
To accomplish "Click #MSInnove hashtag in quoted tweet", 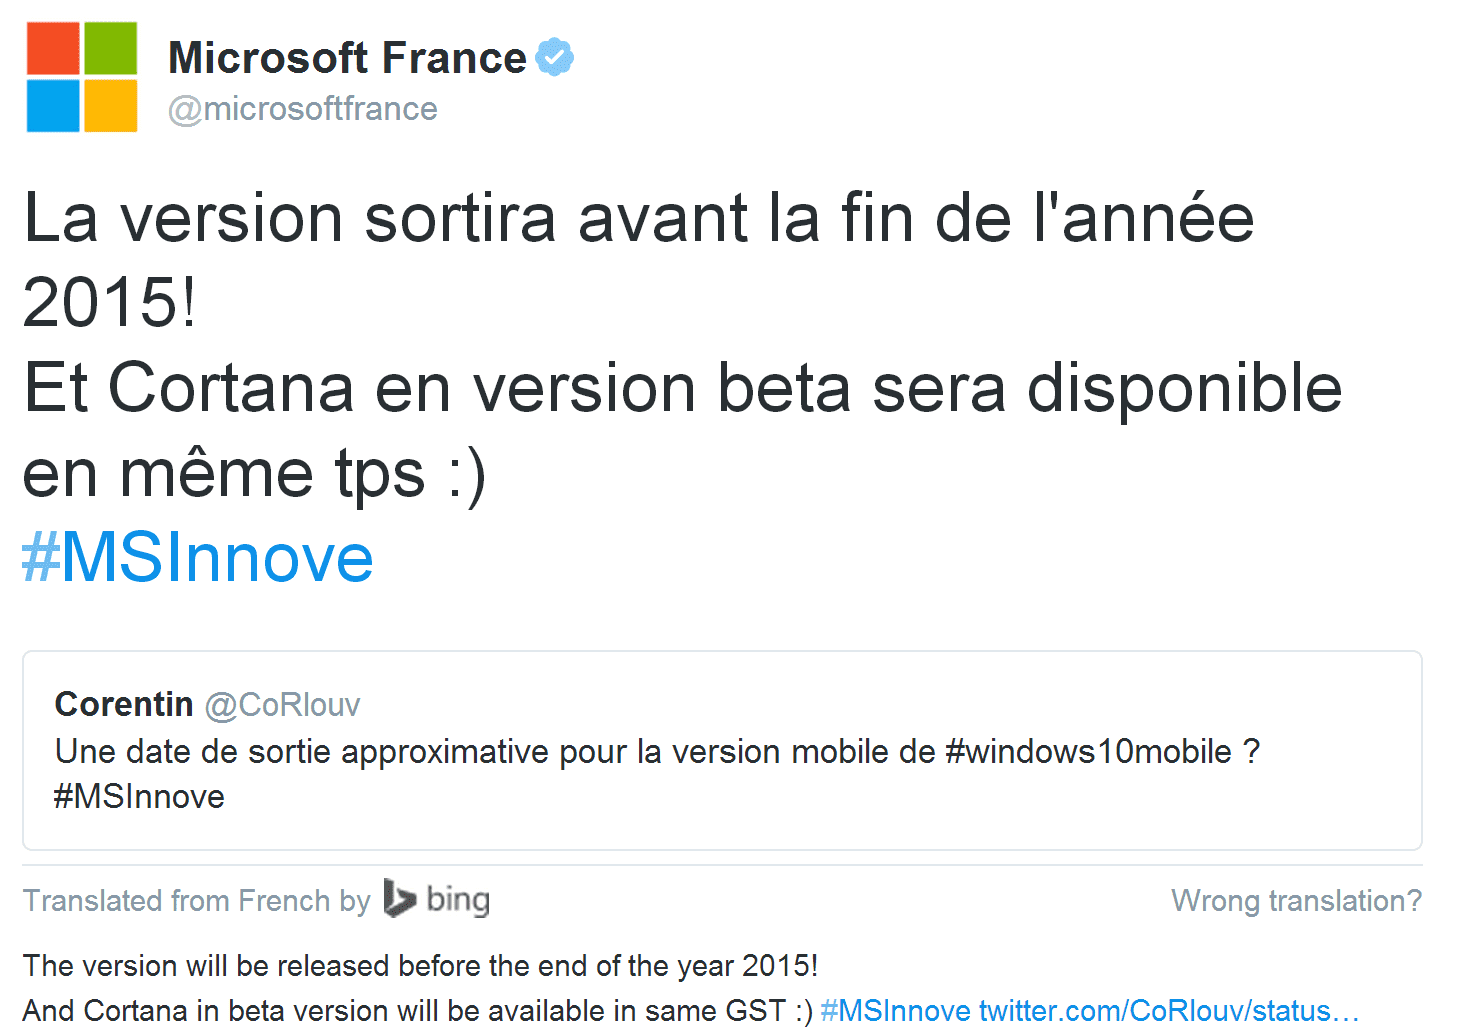I will (139, 797).
